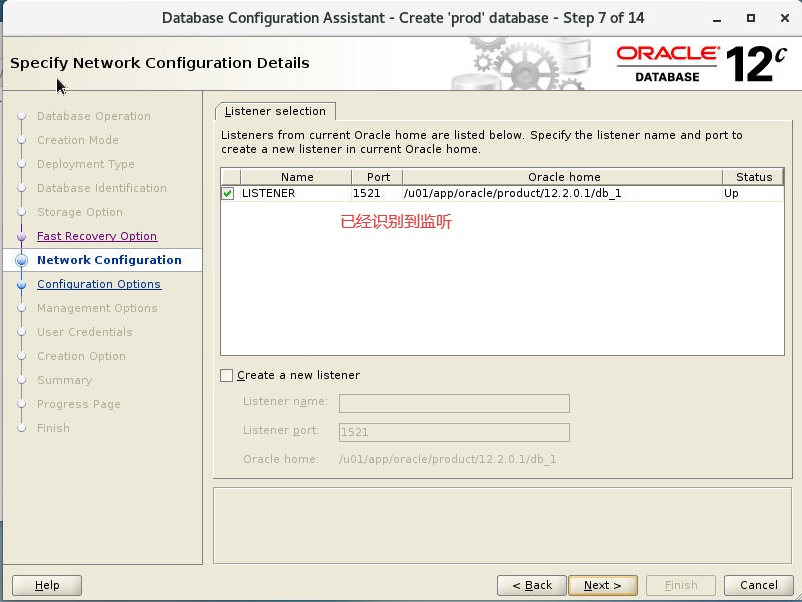Click the disabled Finish button

coord(681,585)
